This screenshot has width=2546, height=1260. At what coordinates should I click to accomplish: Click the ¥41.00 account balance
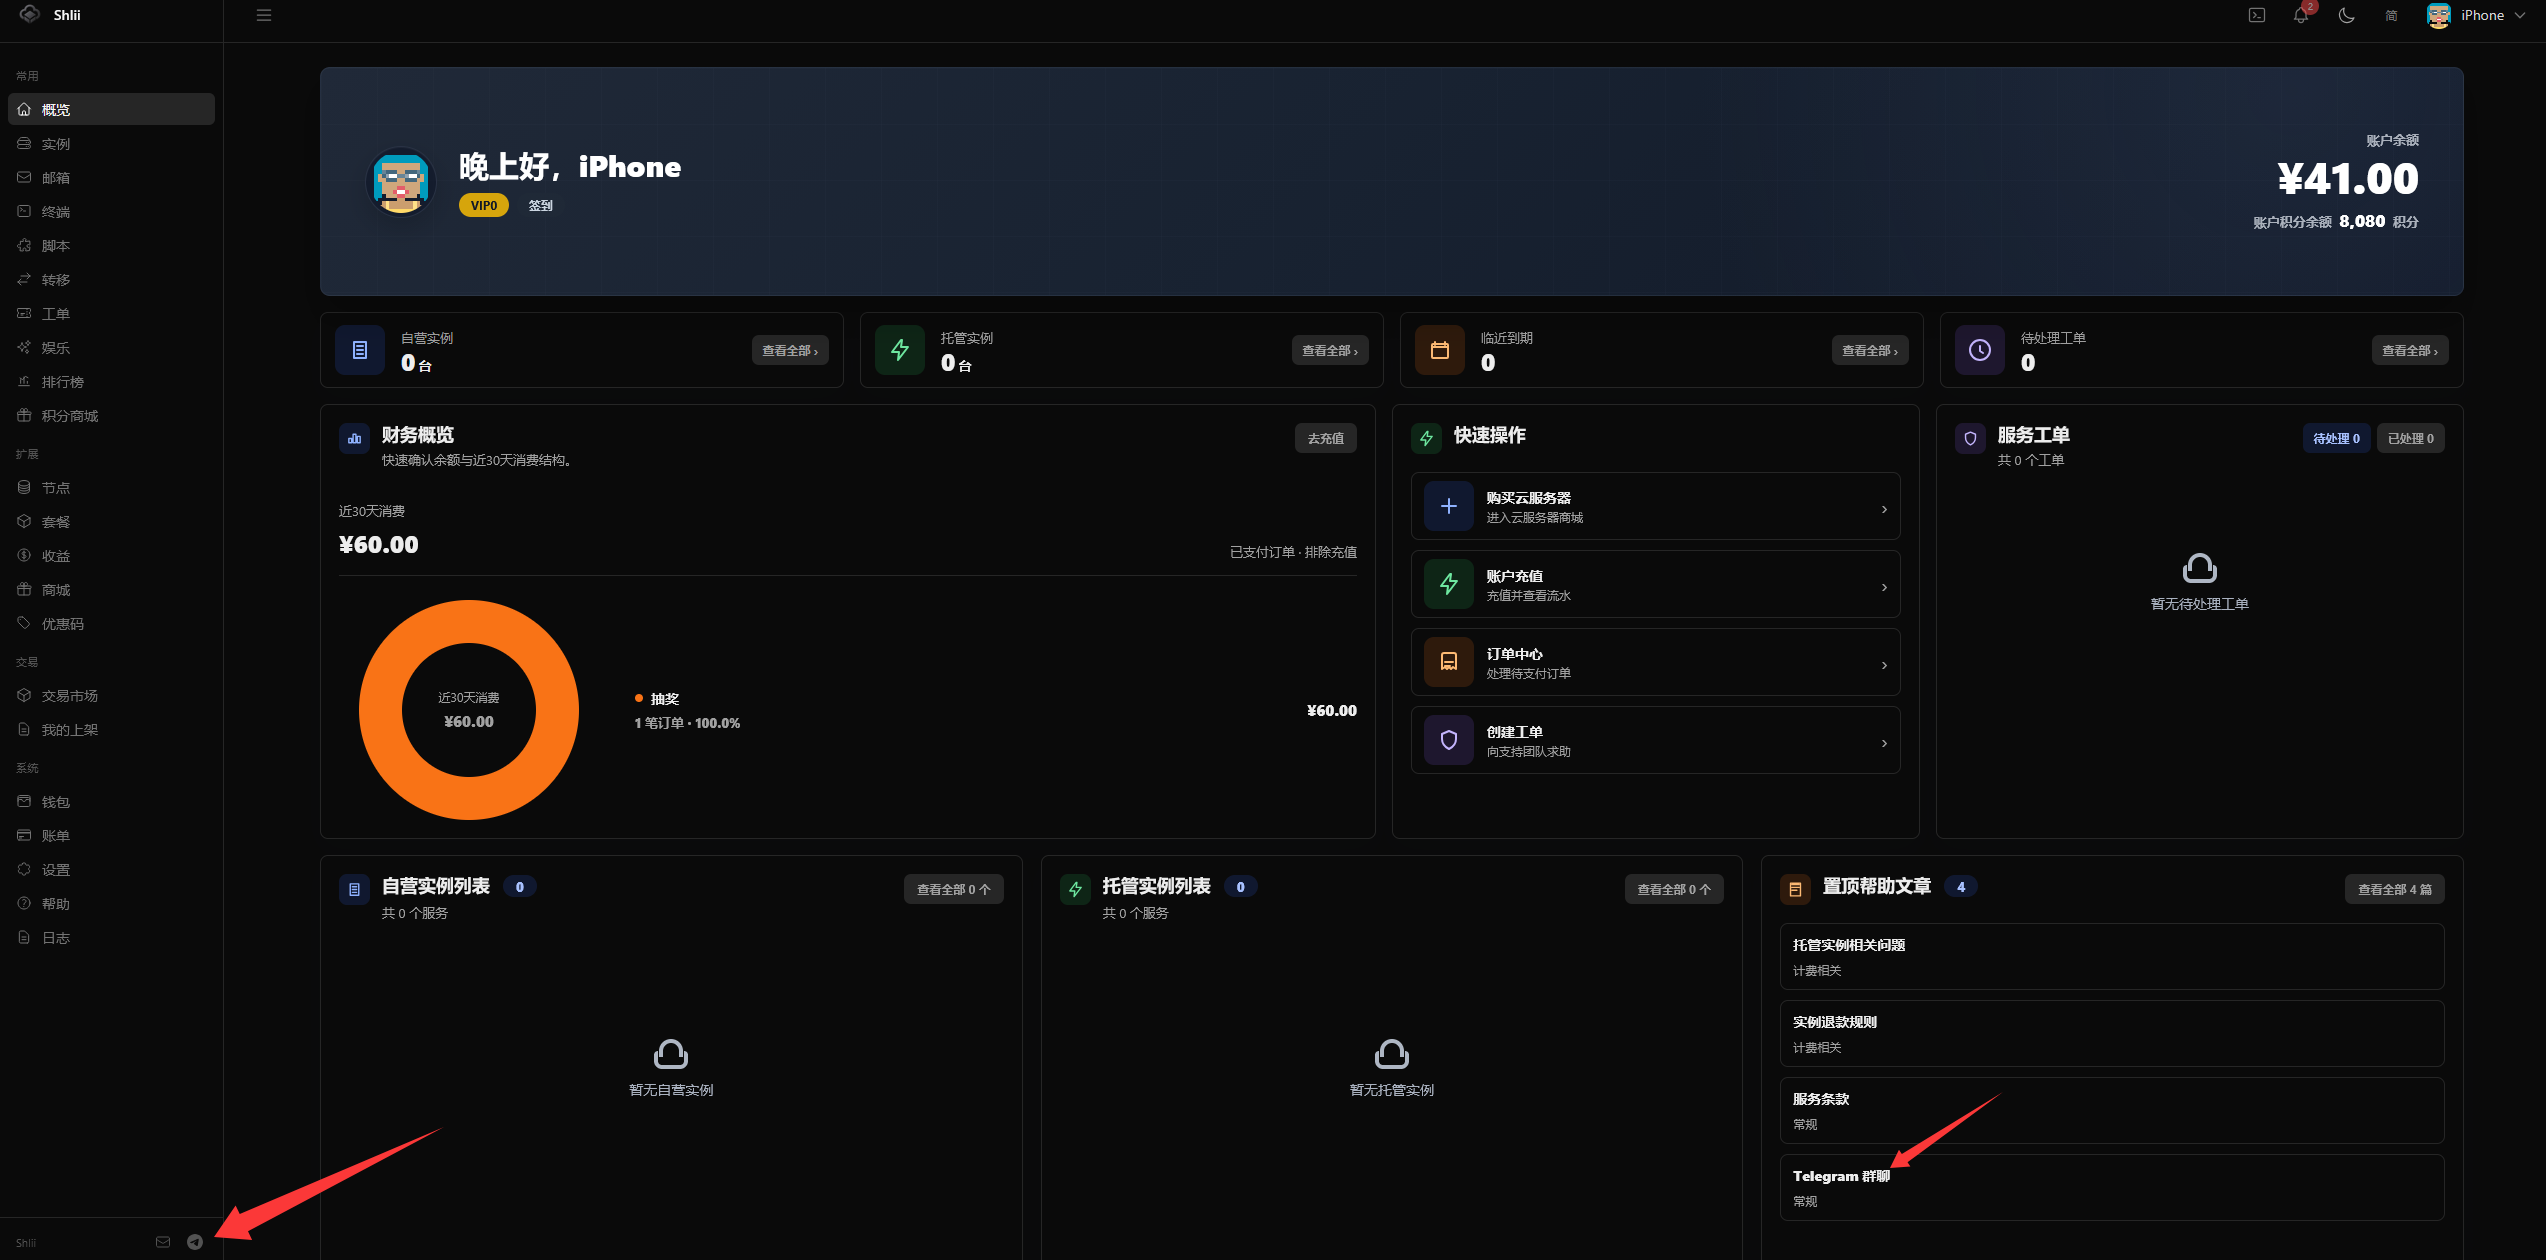(2348, 179)
